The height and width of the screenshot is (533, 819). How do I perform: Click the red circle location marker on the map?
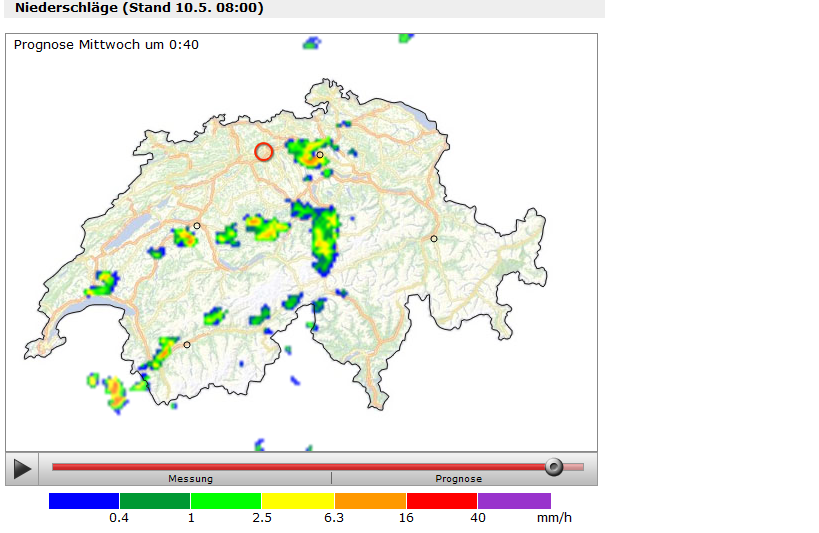[264, 152]
